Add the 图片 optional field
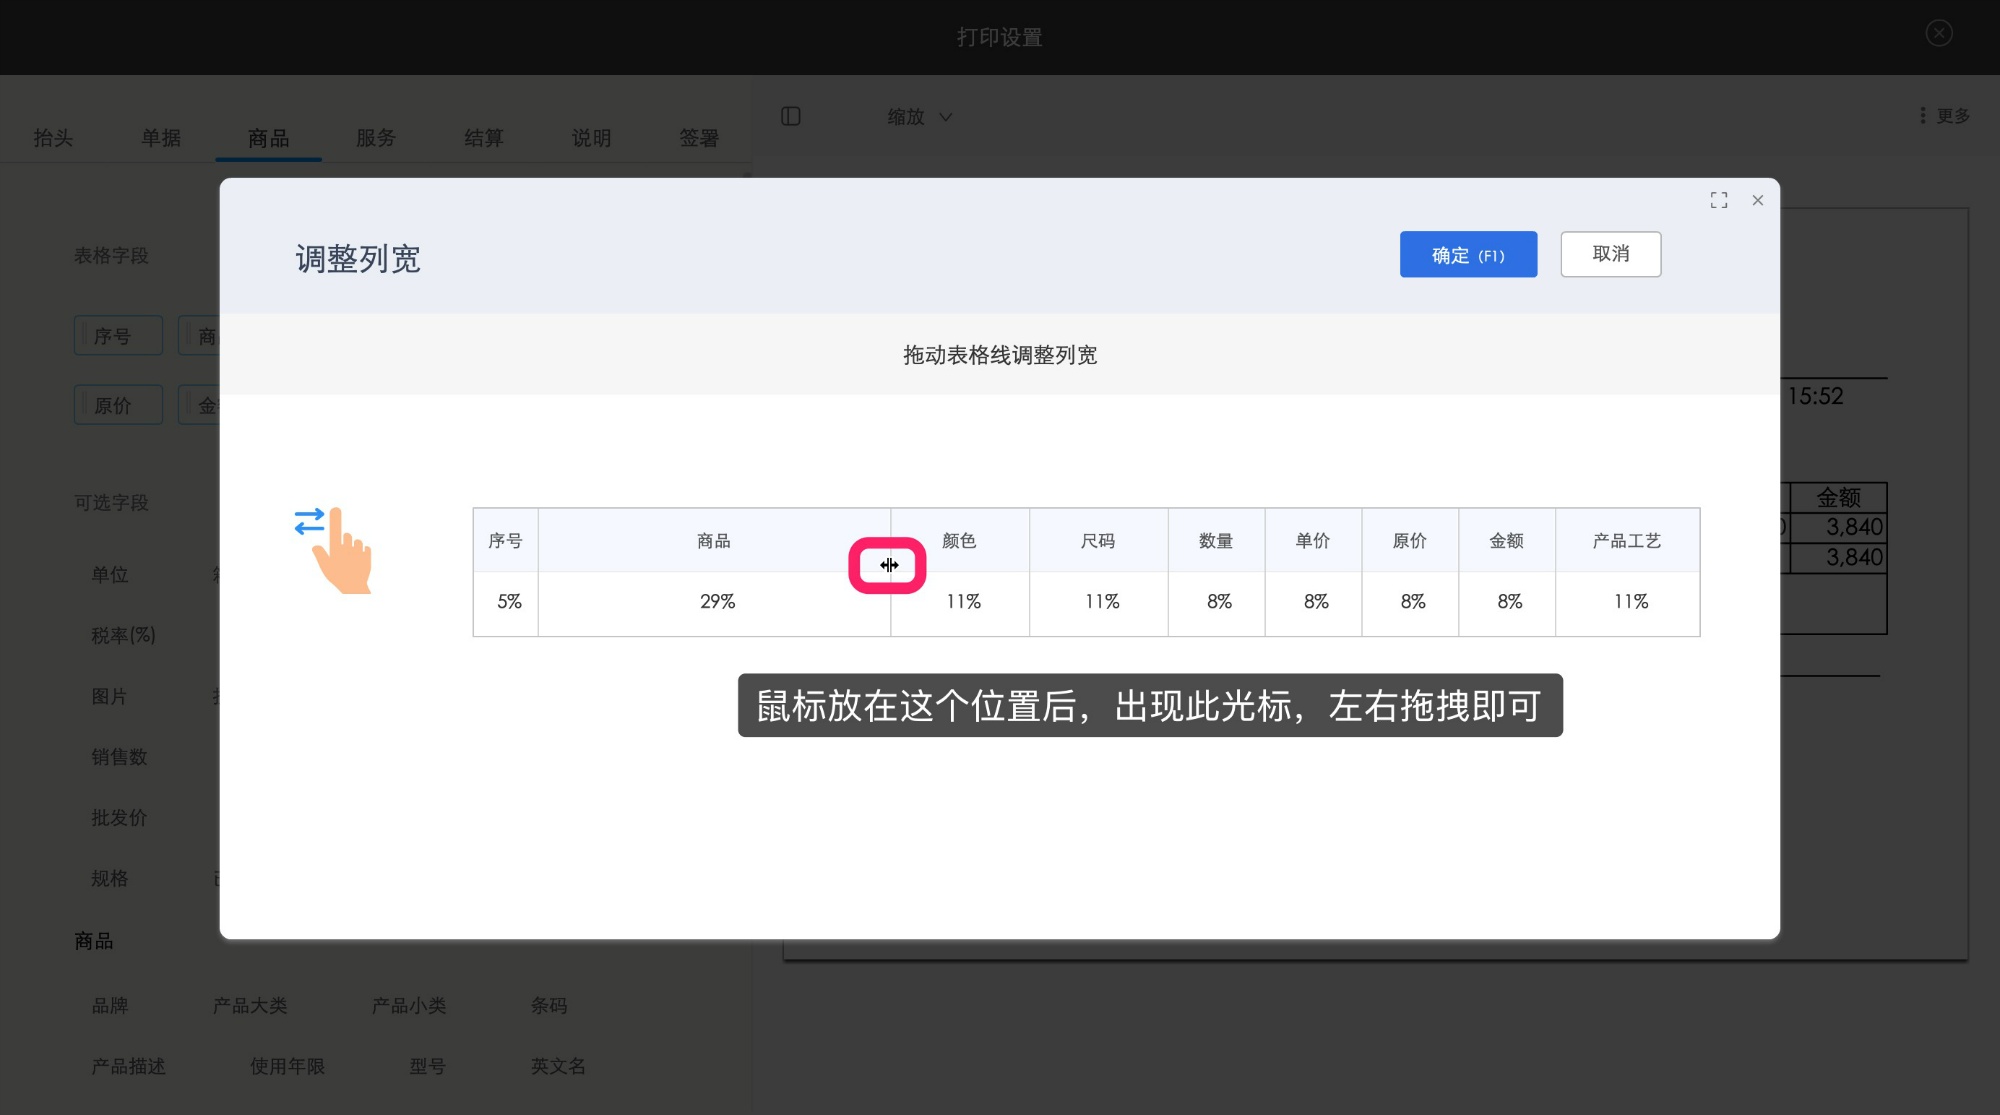This screenshot has width=2000, height=1115. (x=109, y=697)
